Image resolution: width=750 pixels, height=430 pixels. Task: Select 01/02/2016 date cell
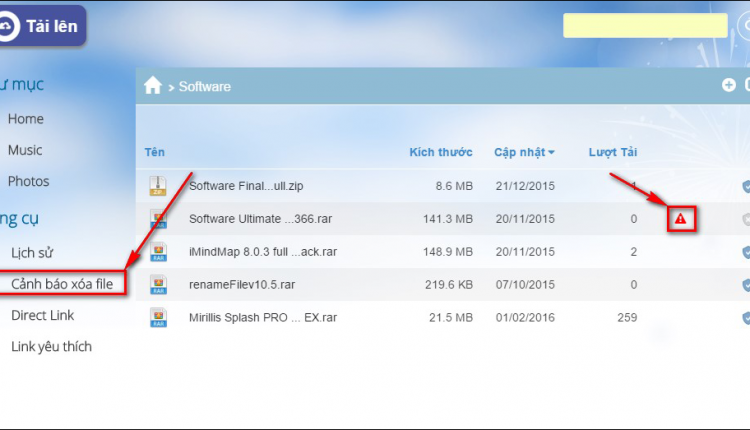pyautogui.click(x=525, y=318)
